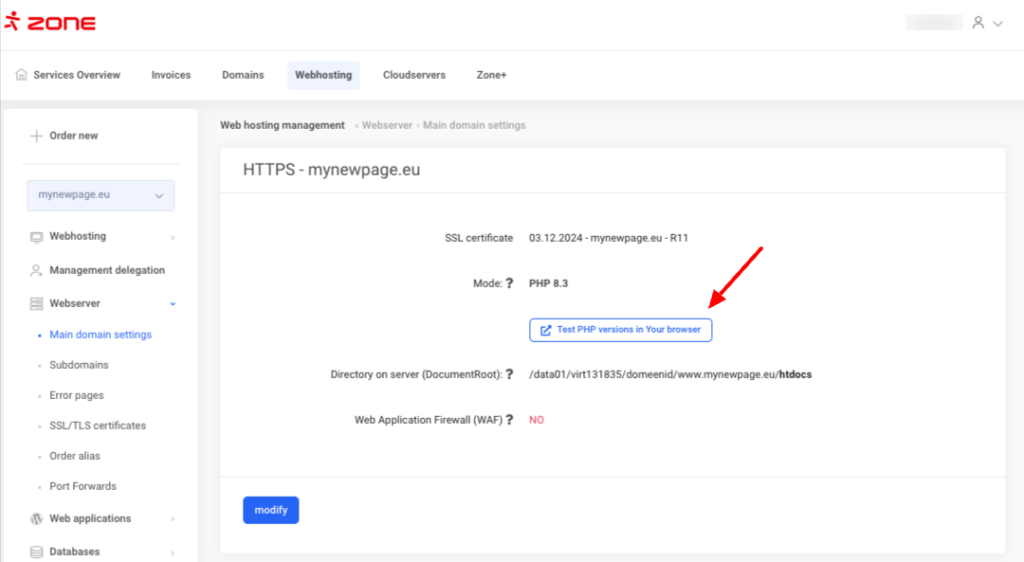Click the question mark next to Mode
Image resolution: width=1024 pixels, height=562 pixels.
coord(509,283)
